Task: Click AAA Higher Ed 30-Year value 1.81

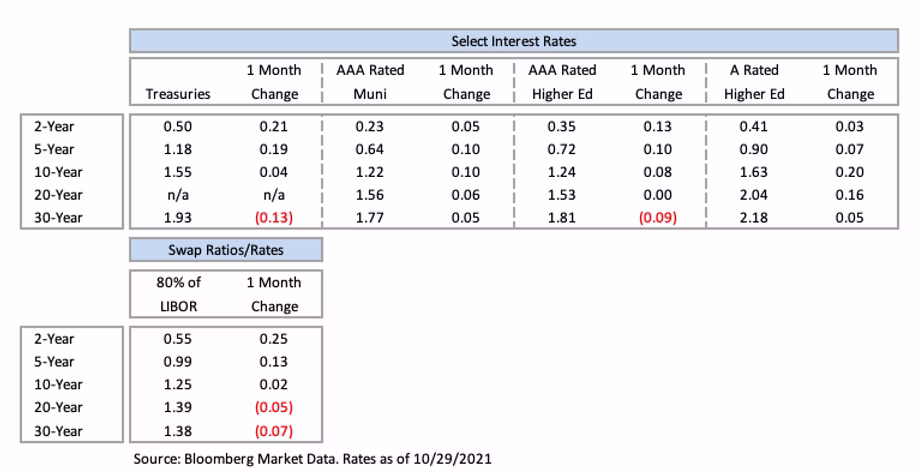Action: (x=562, y=218)
